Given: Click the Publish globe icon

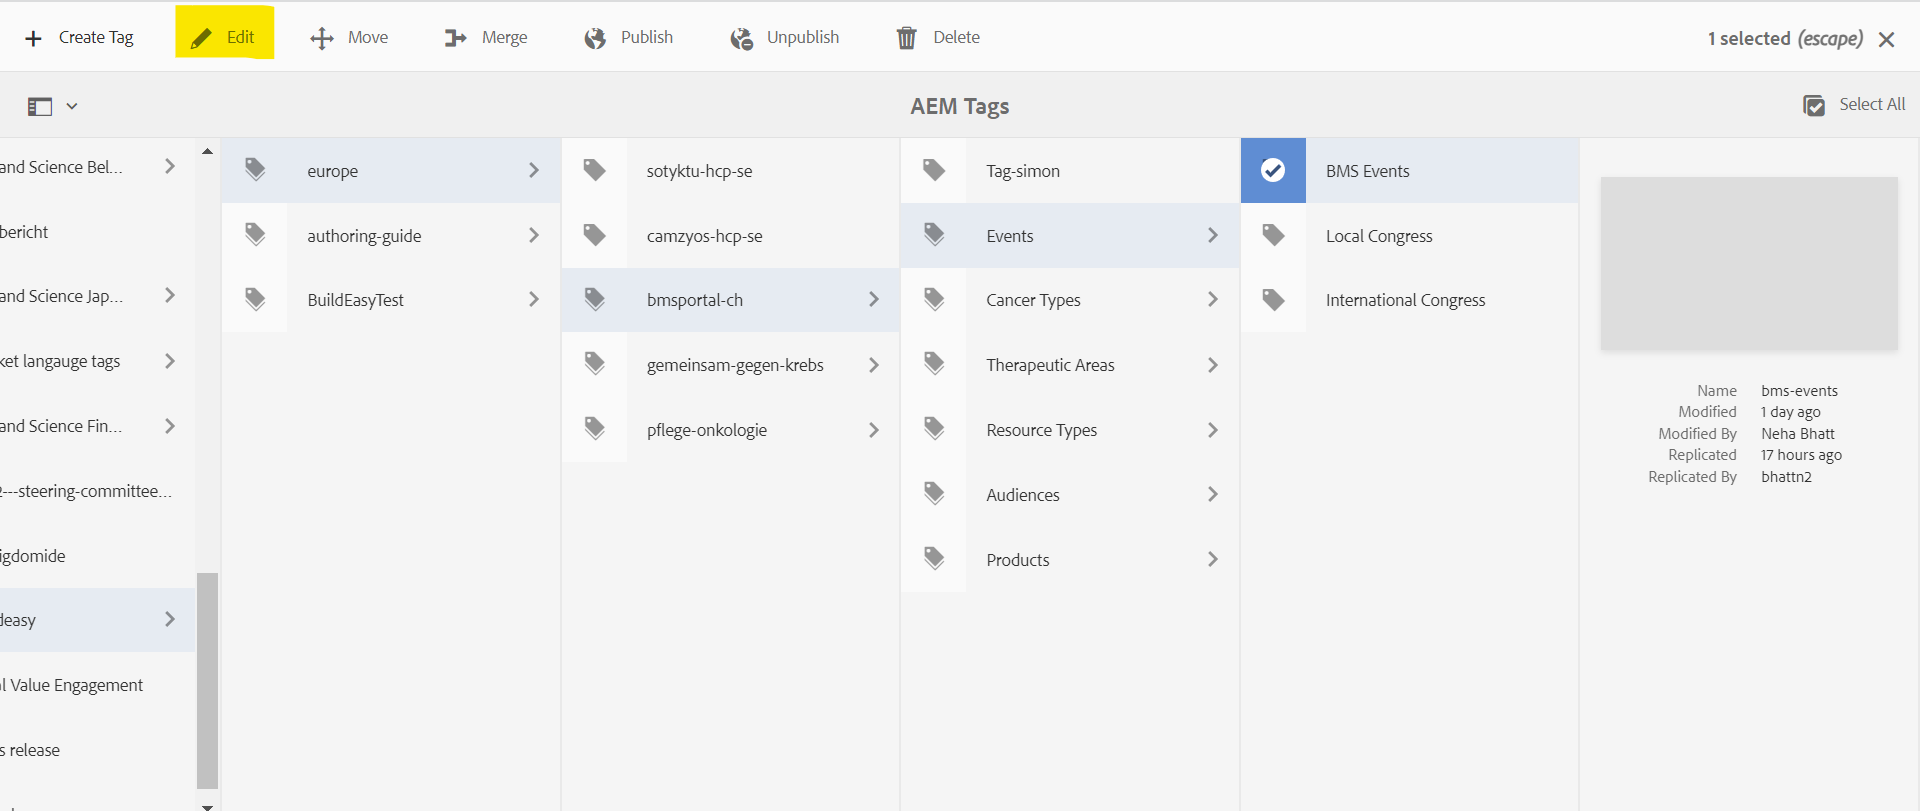Looking at the screenshot, I should tap(595, 38).
